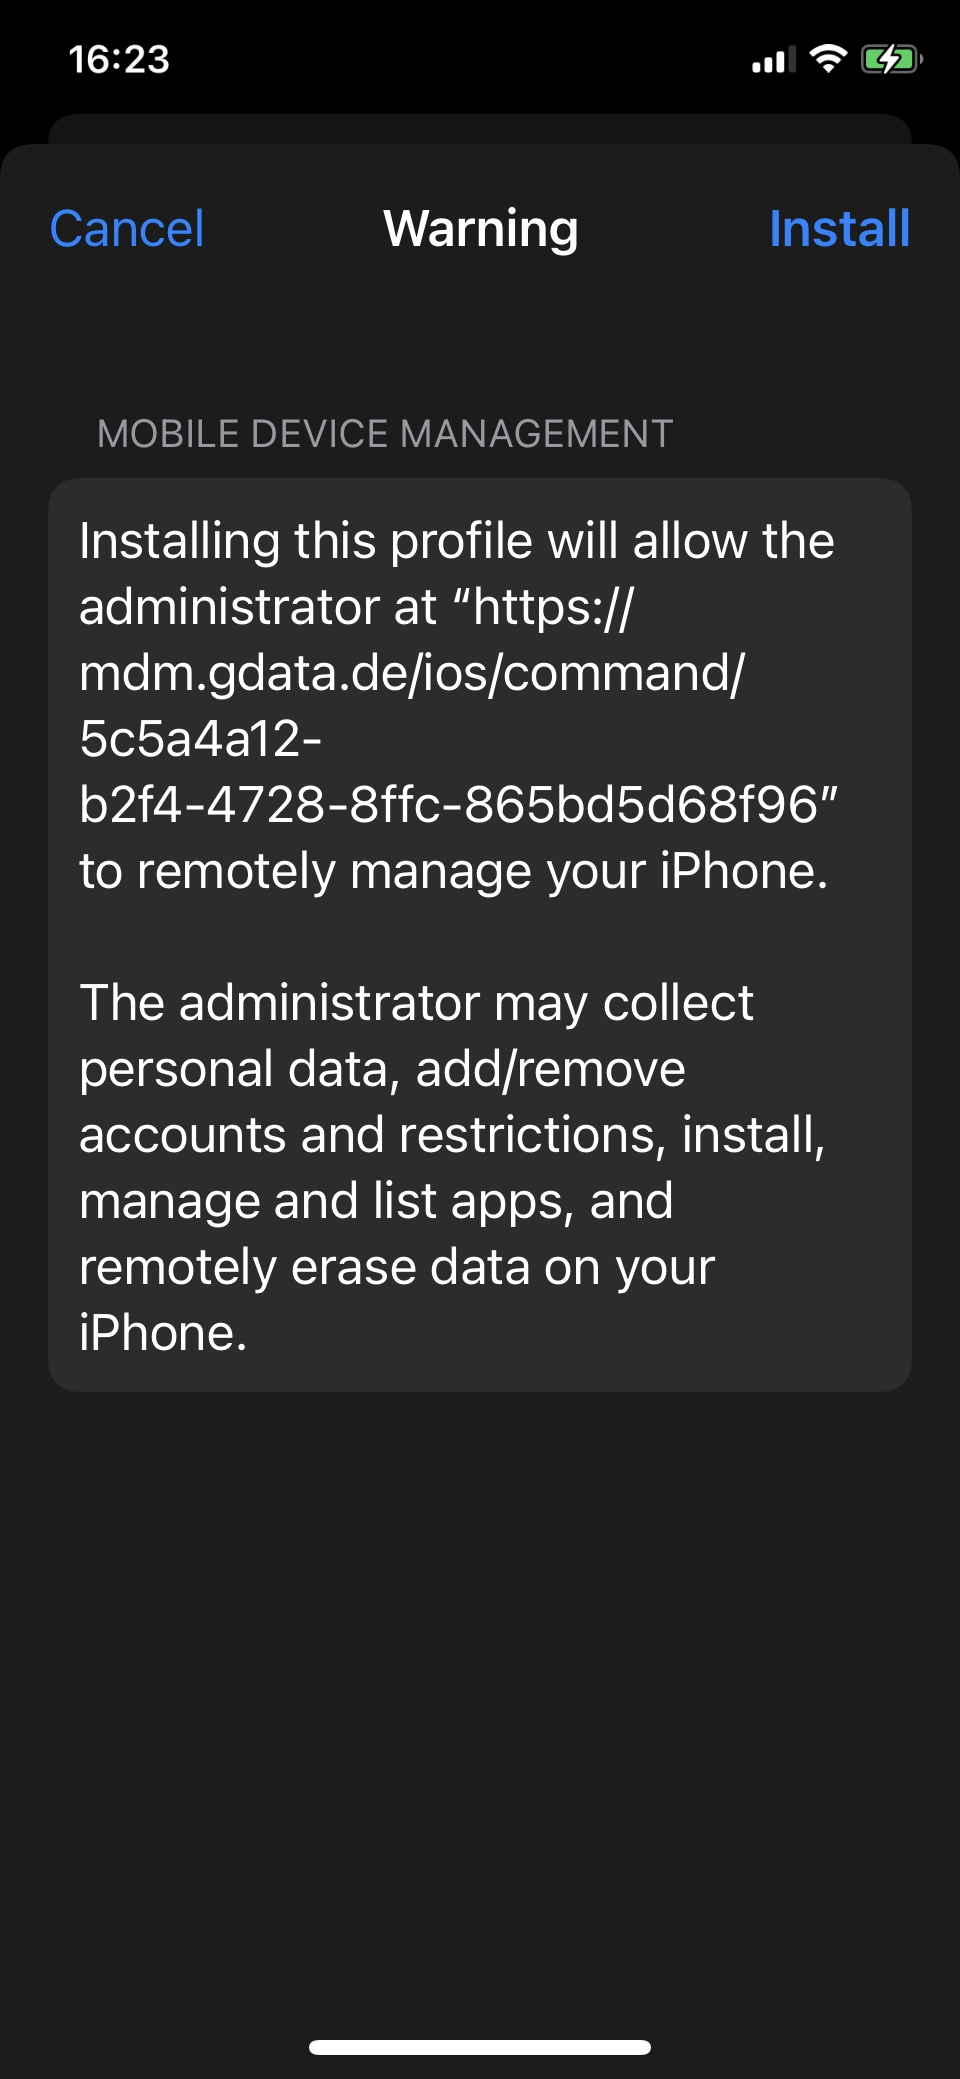Tap the mdm.gdata.de/ios/command/ URL text
Screen dimensions: 960x2079
coord(412,673)
